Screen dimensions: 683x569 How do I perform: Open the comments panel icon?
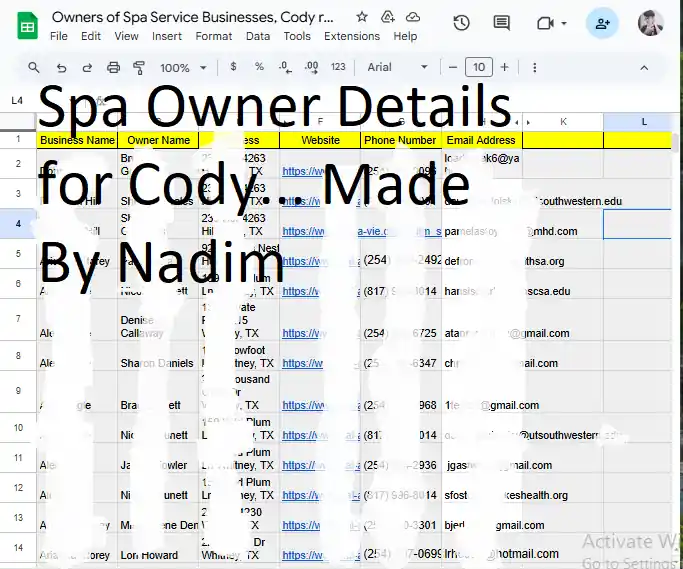[x=501, y=23]
